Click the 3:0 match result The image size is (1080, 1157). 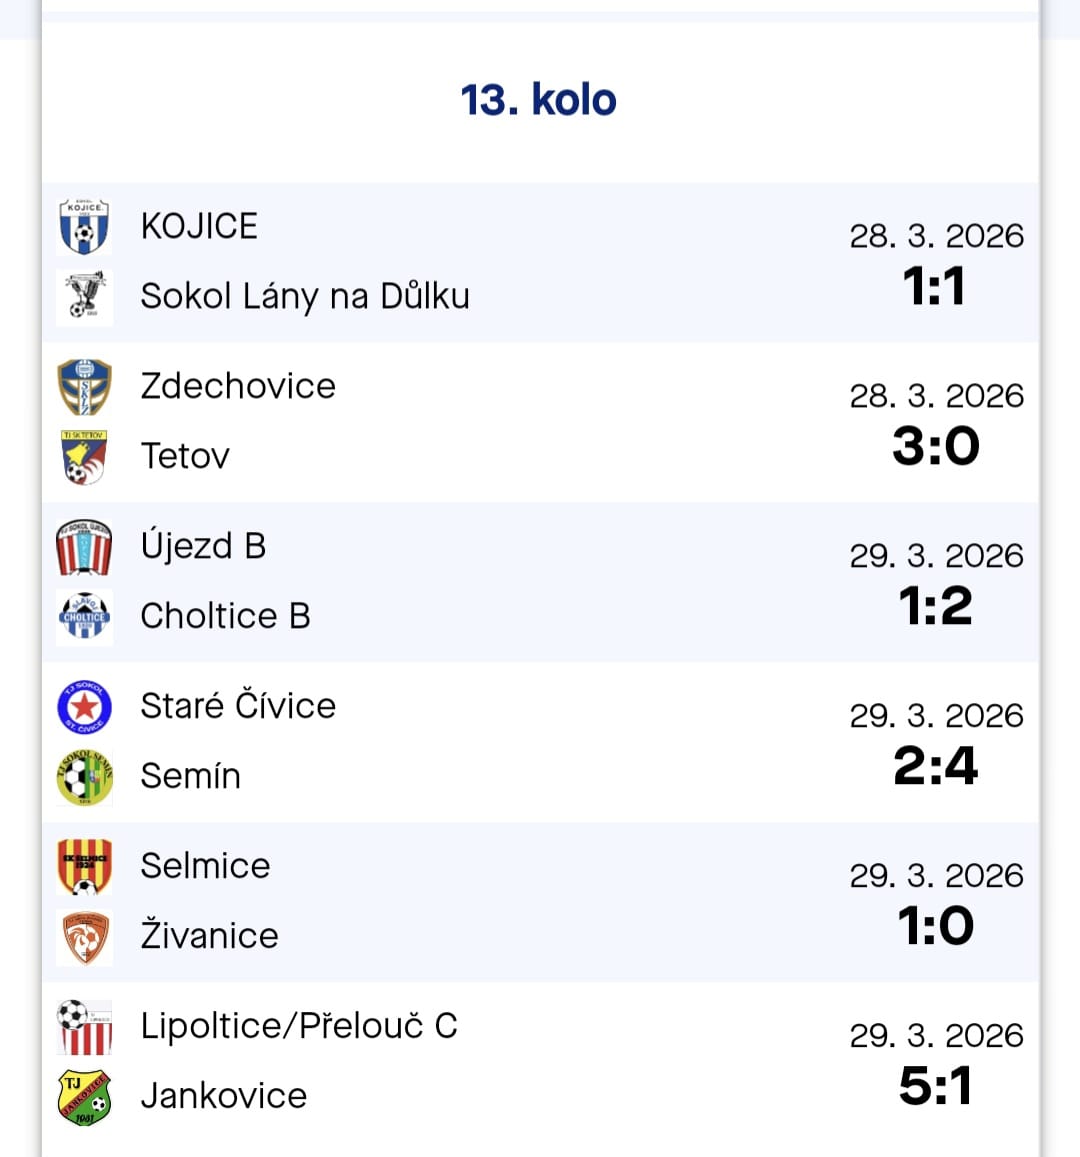click(935, 447)
